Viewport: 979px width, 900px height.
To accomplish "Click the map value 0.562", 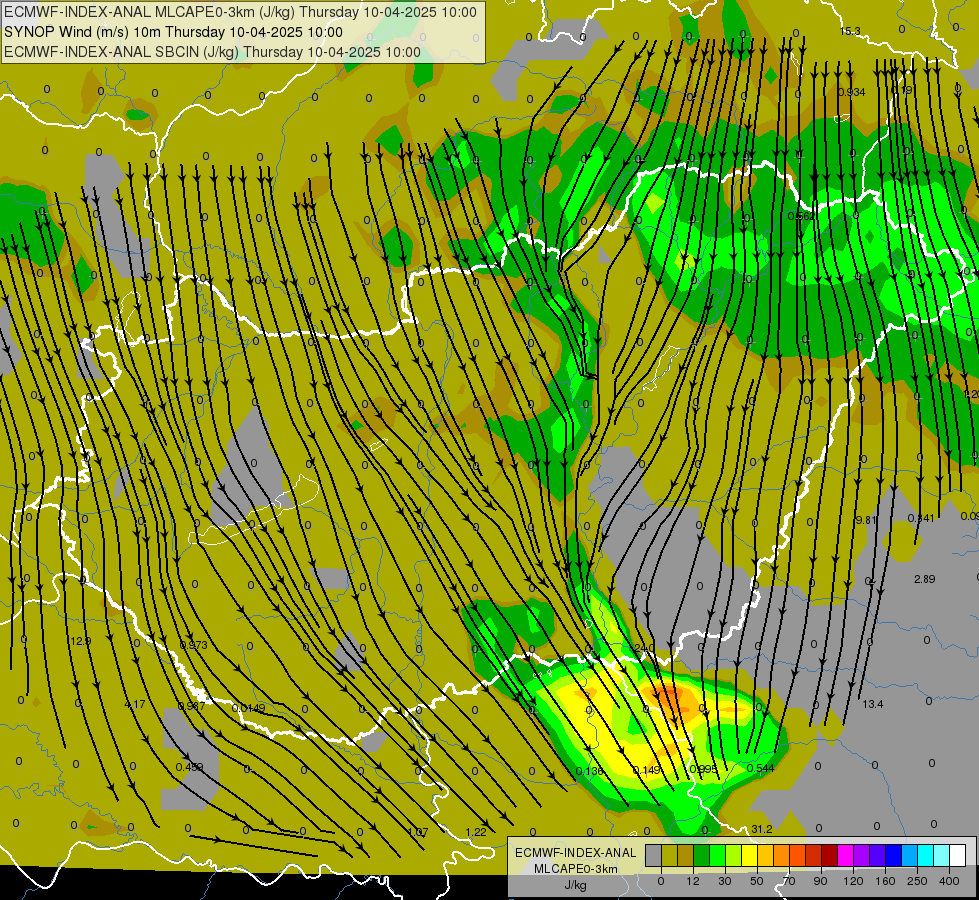I will (x=801, y=216).
